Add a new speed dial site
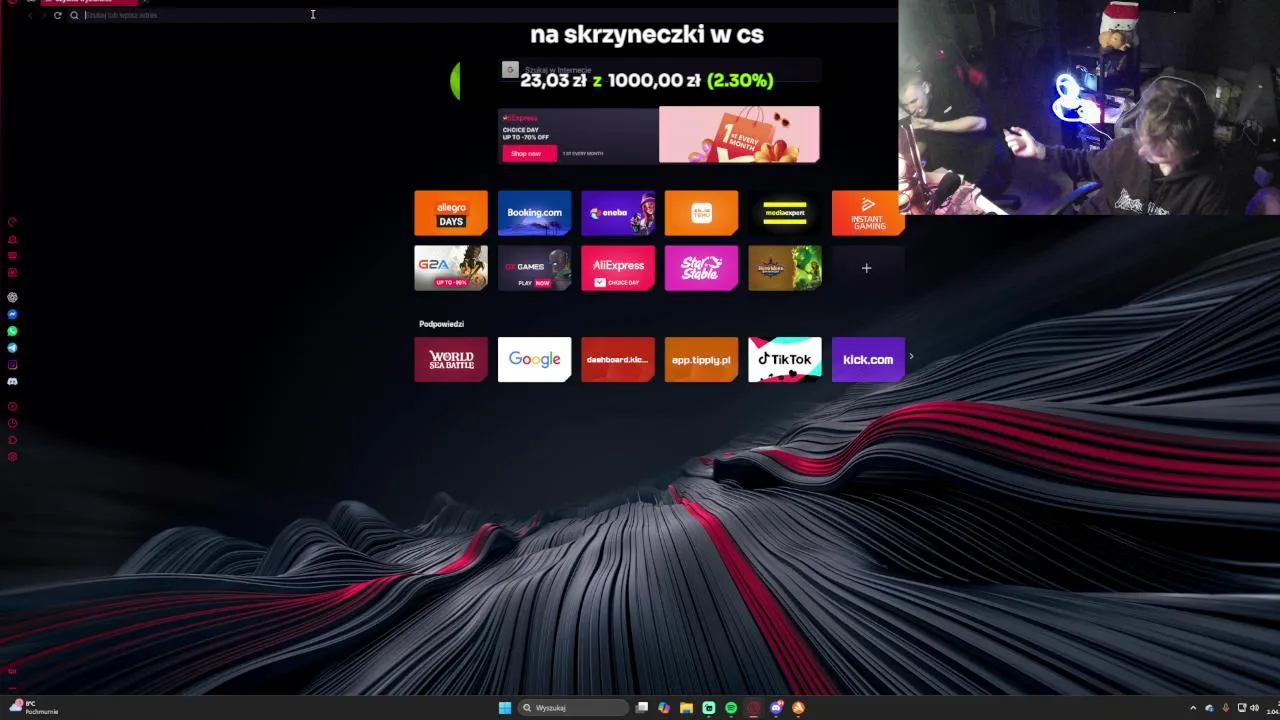1280x720 pixels. pyautogui.click(x=867, y=268)
